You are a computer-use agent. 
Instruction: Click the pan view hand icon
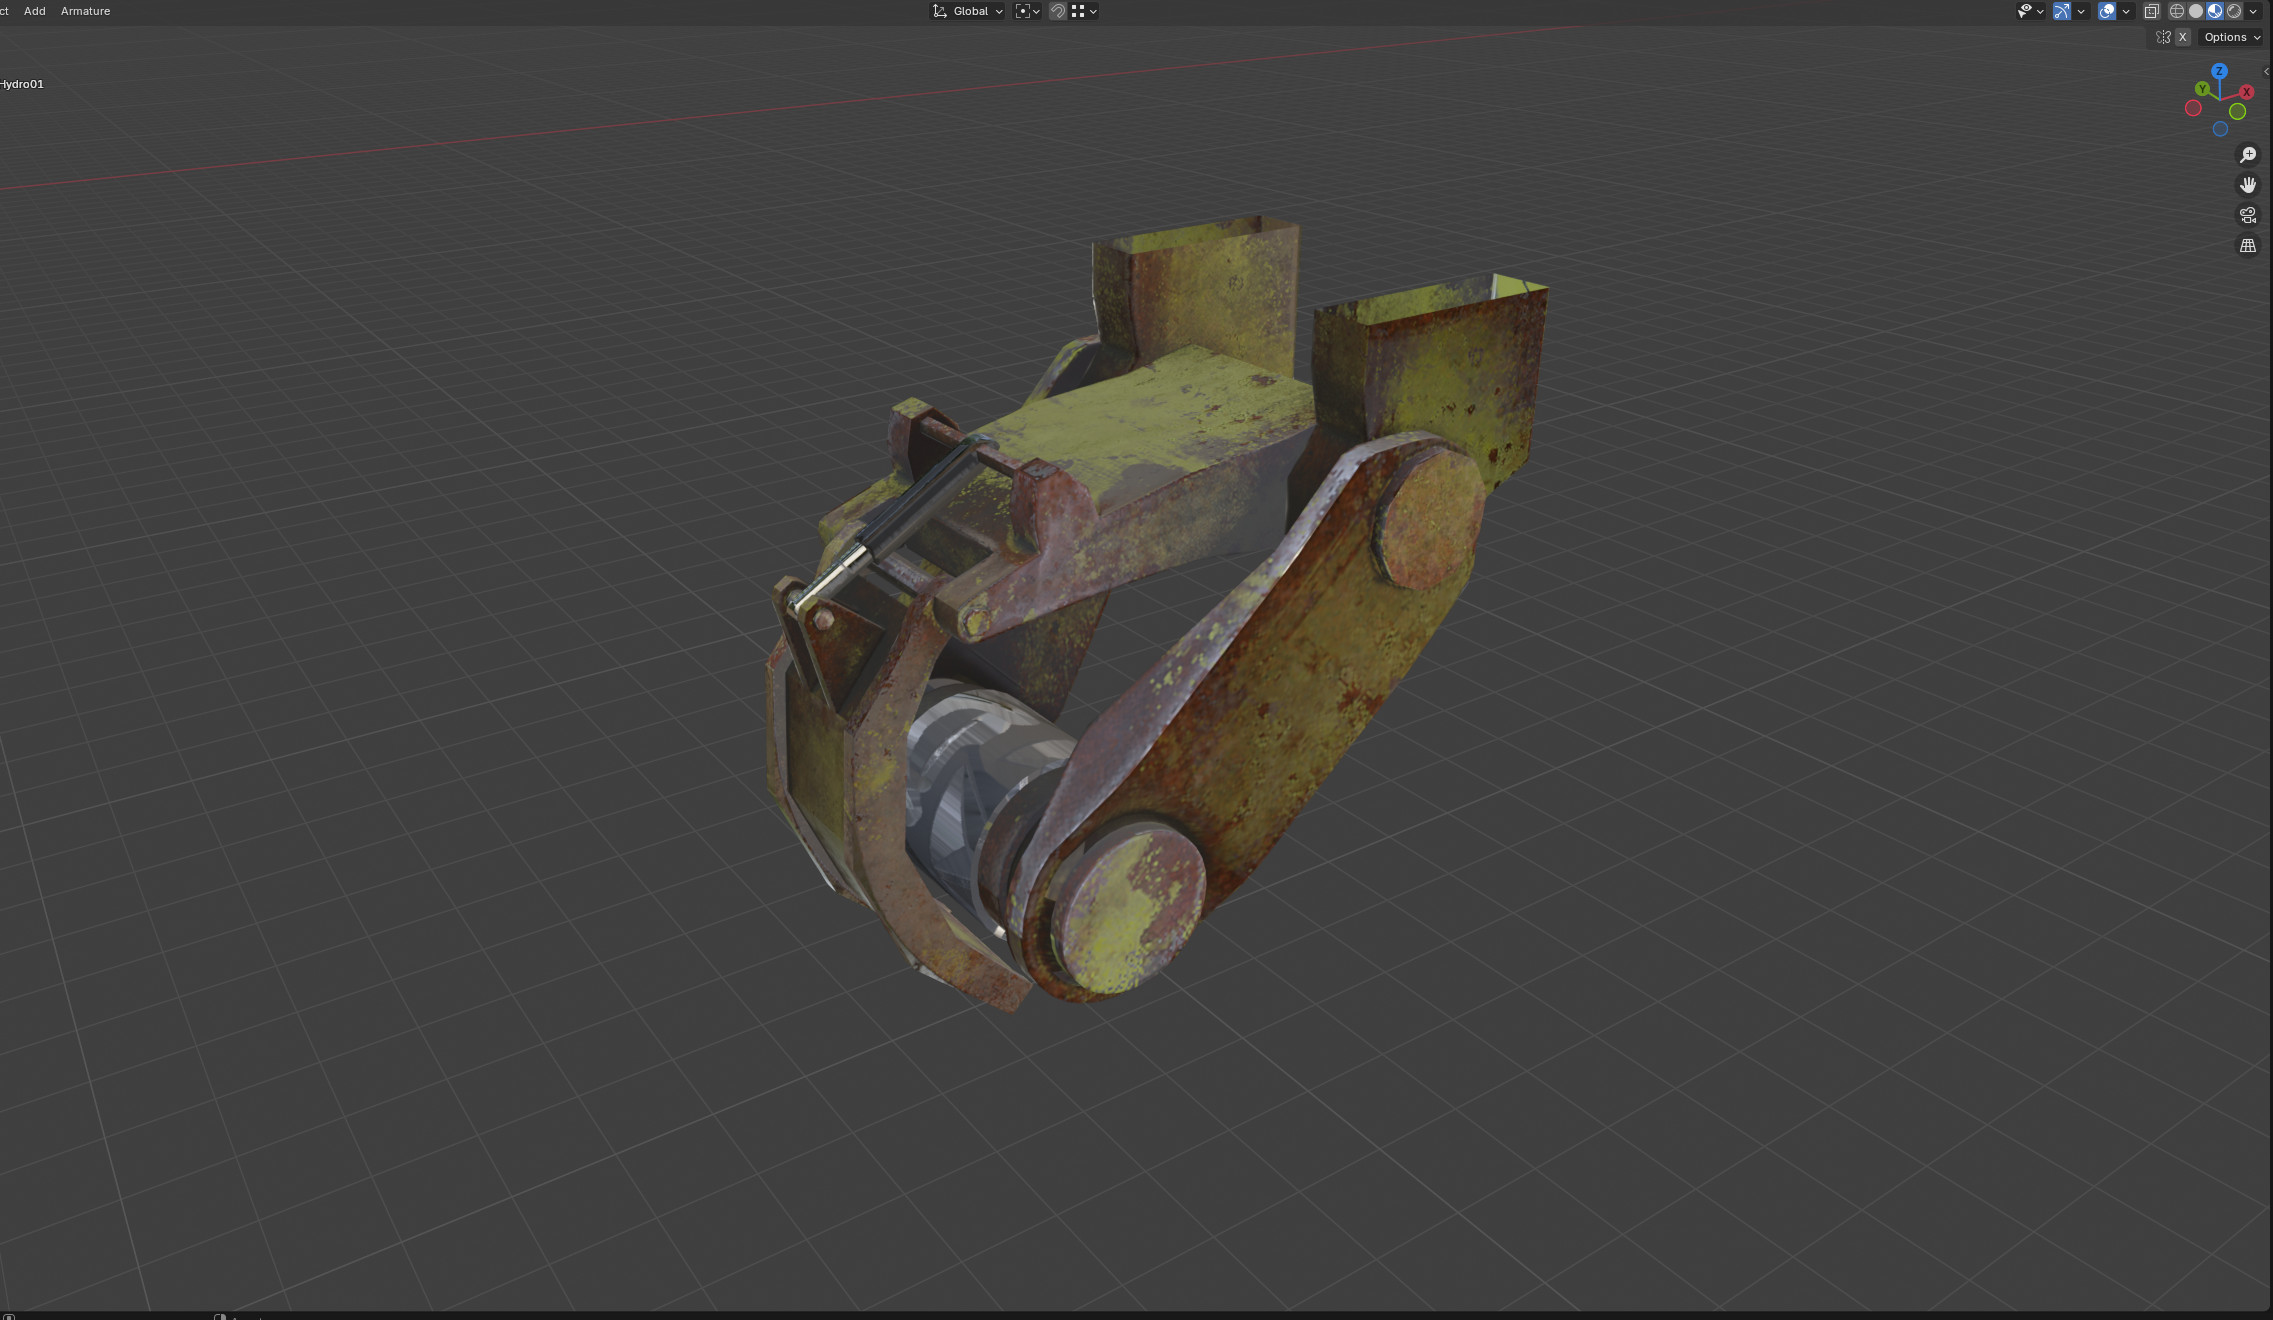coord(2248,185)
